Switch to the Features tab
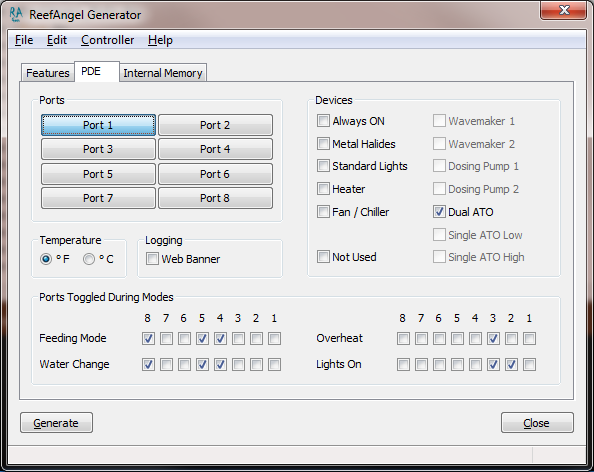 pyautogui.click(x=48, y=73)
